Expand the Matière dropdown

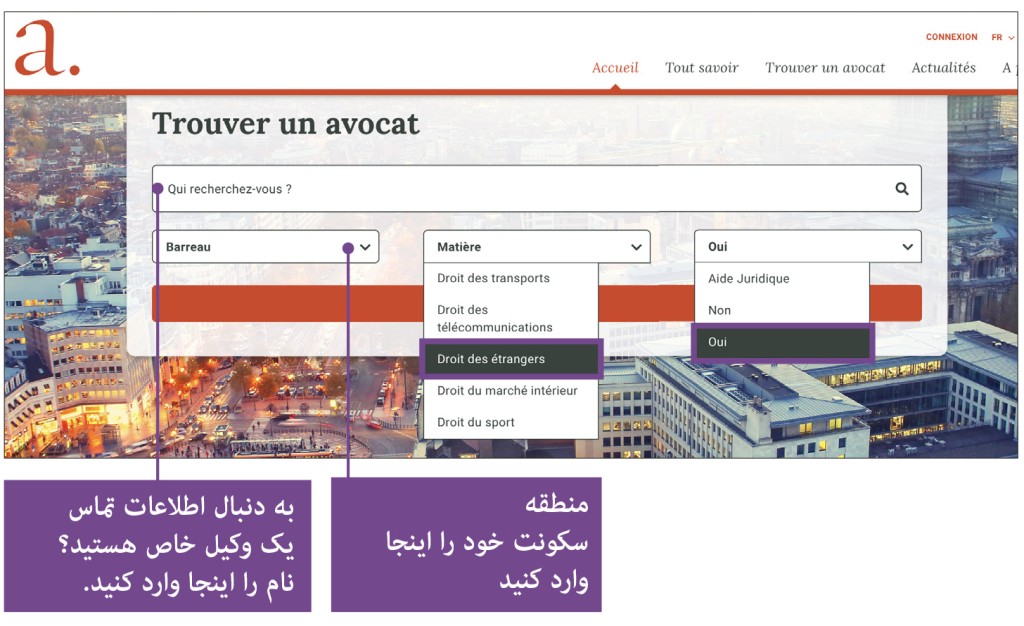tap(536, 245)
